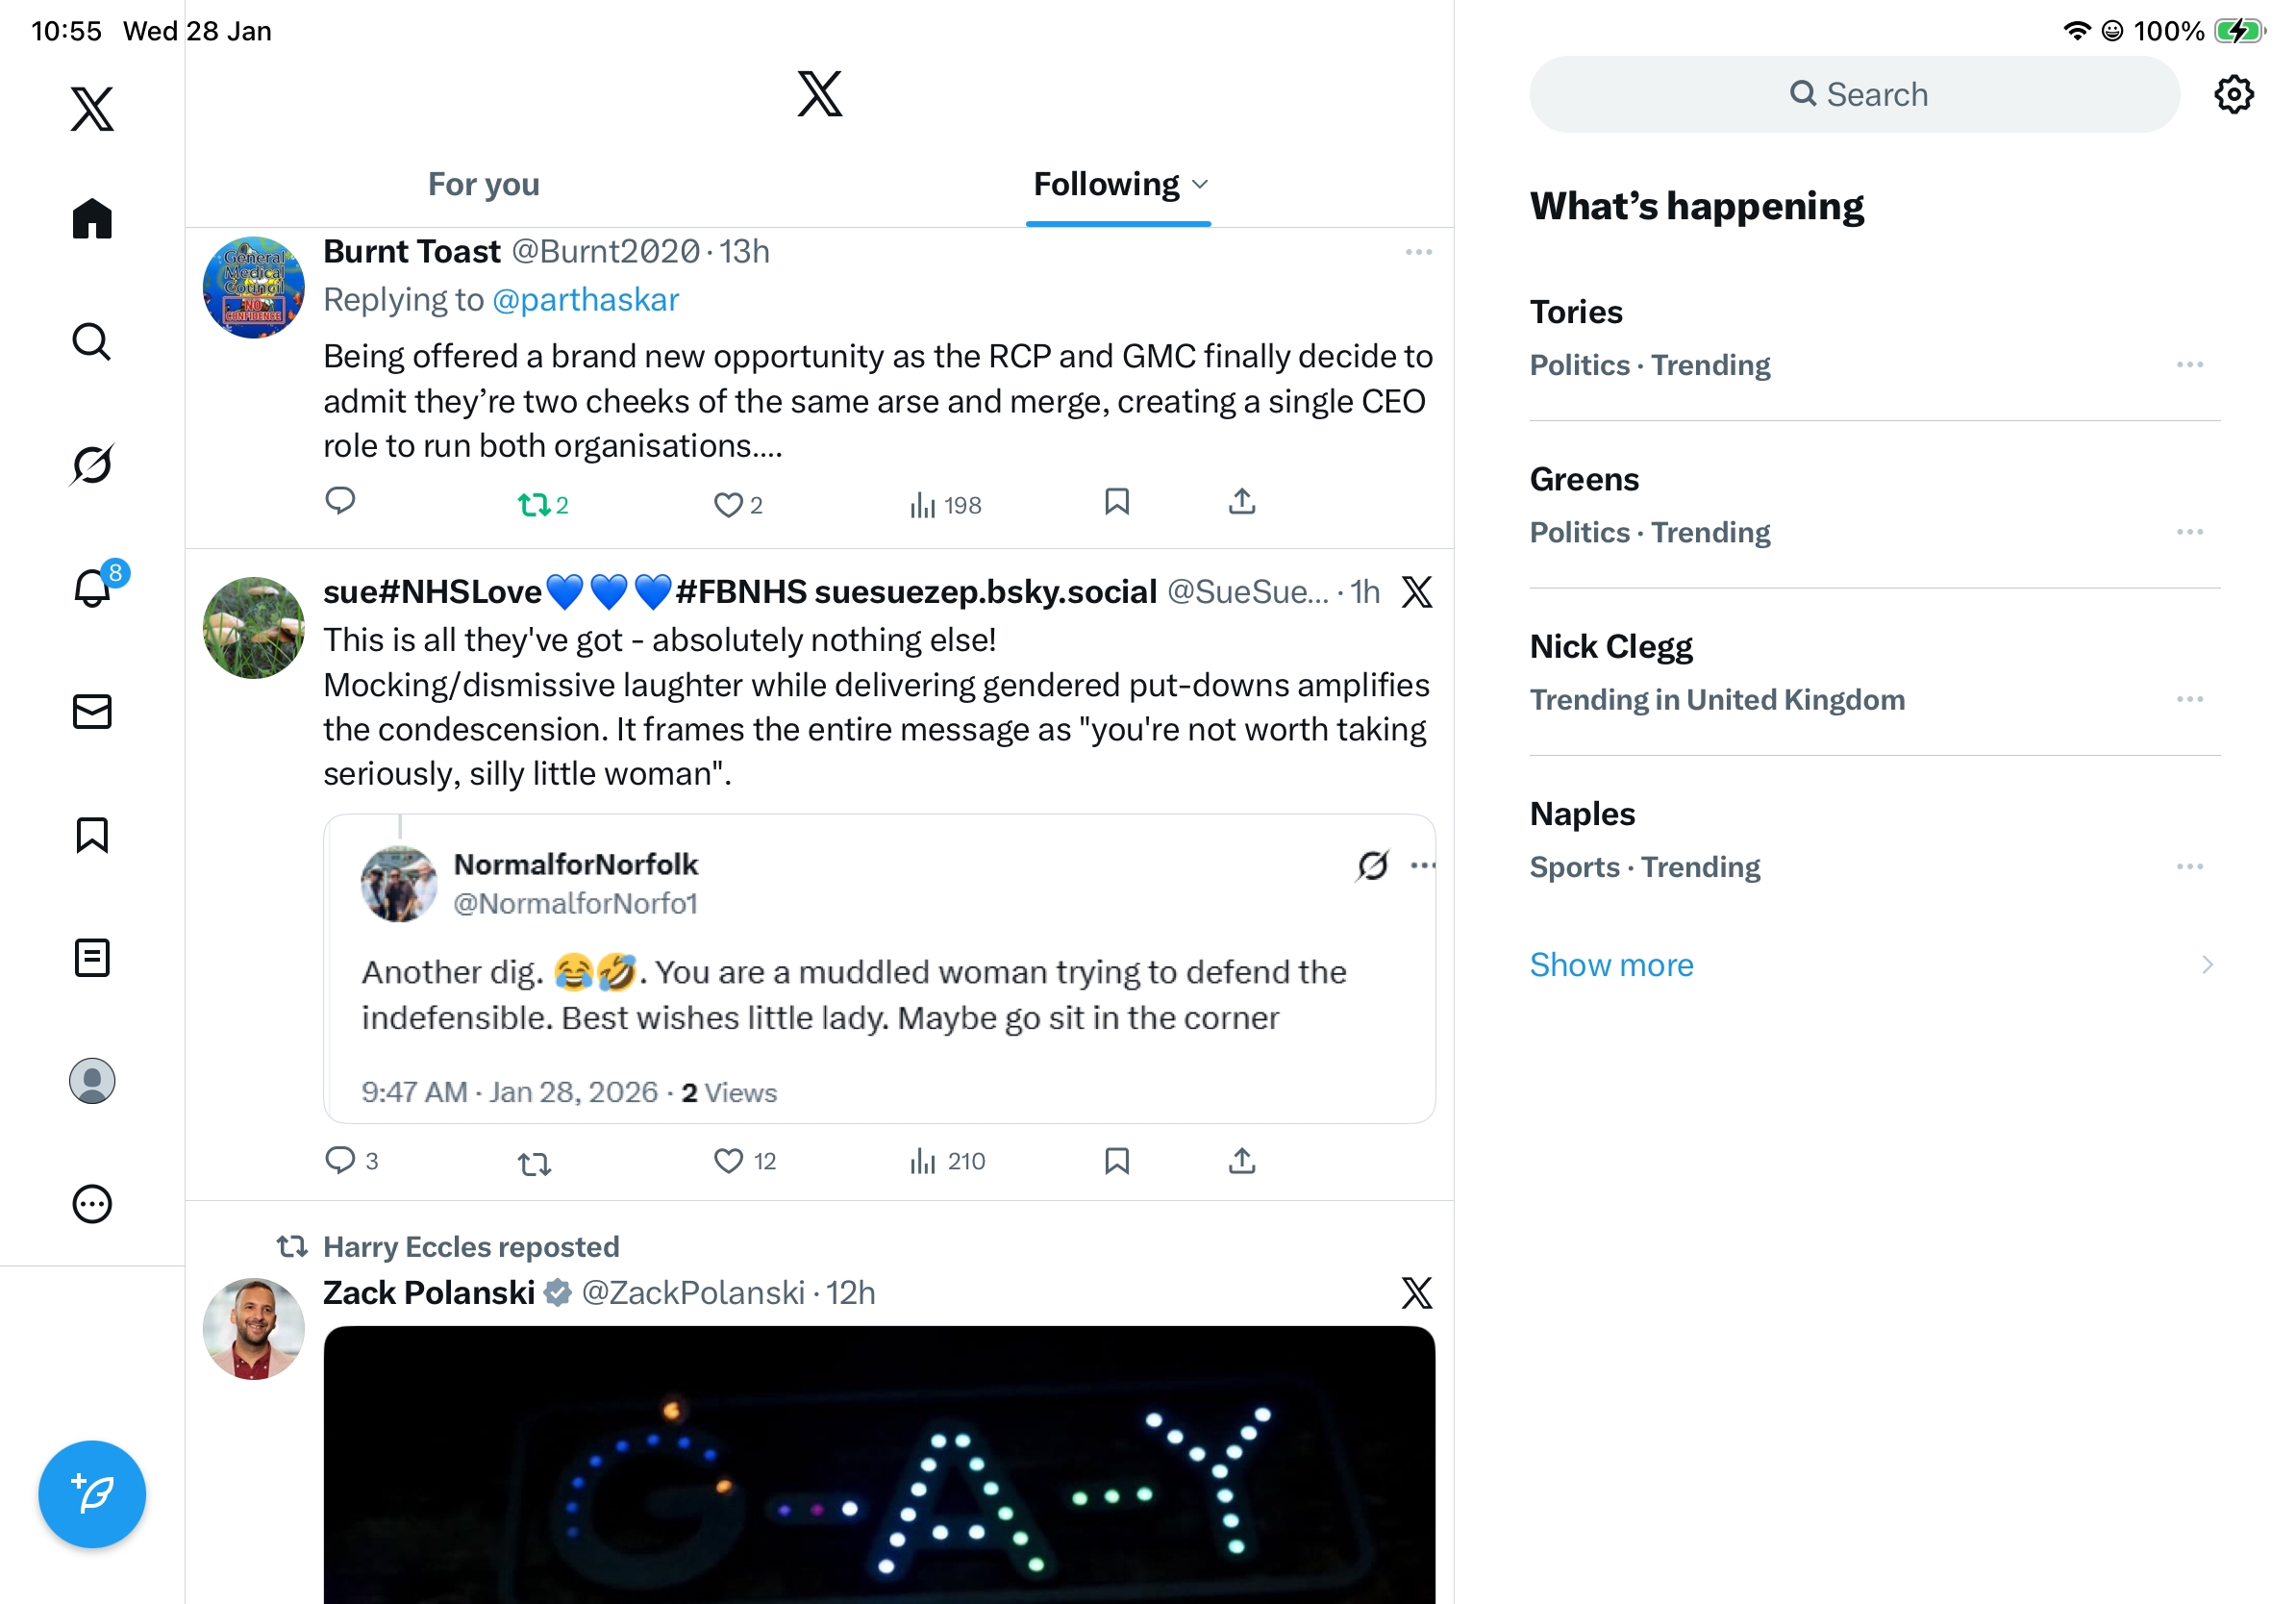This screenshot has height=1604, width=2296.
Task: Open more options for Tories trend
Action: click(2189, 365)
